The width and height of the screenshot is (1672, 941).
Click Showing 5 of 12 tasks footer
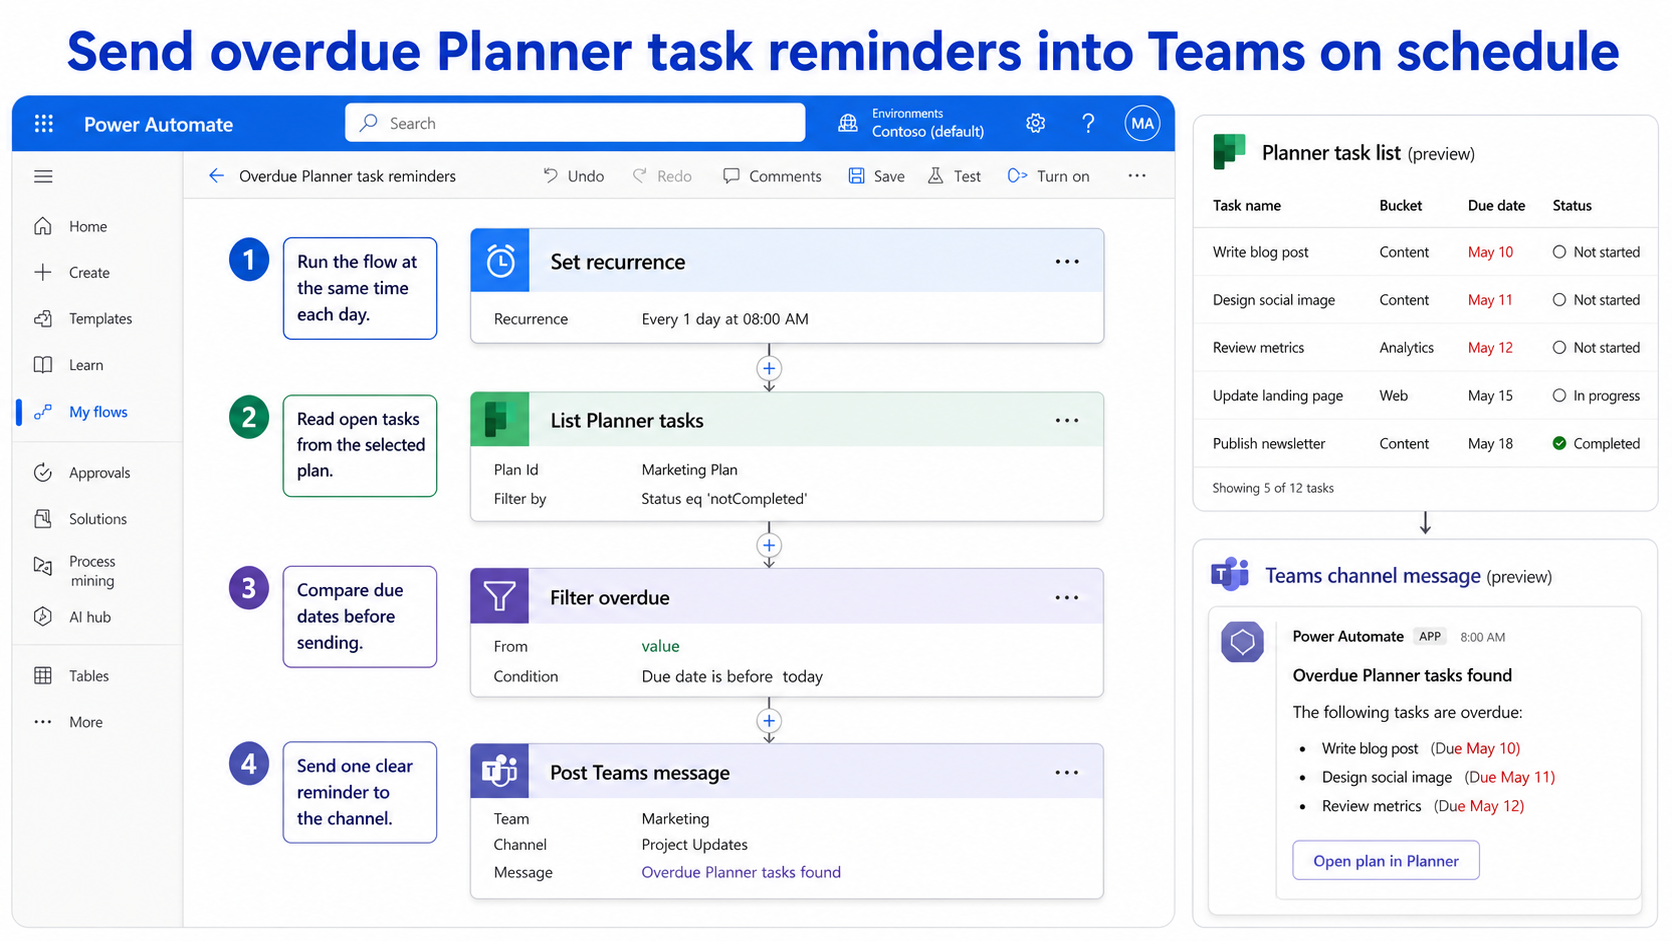tap(1273, 488)
